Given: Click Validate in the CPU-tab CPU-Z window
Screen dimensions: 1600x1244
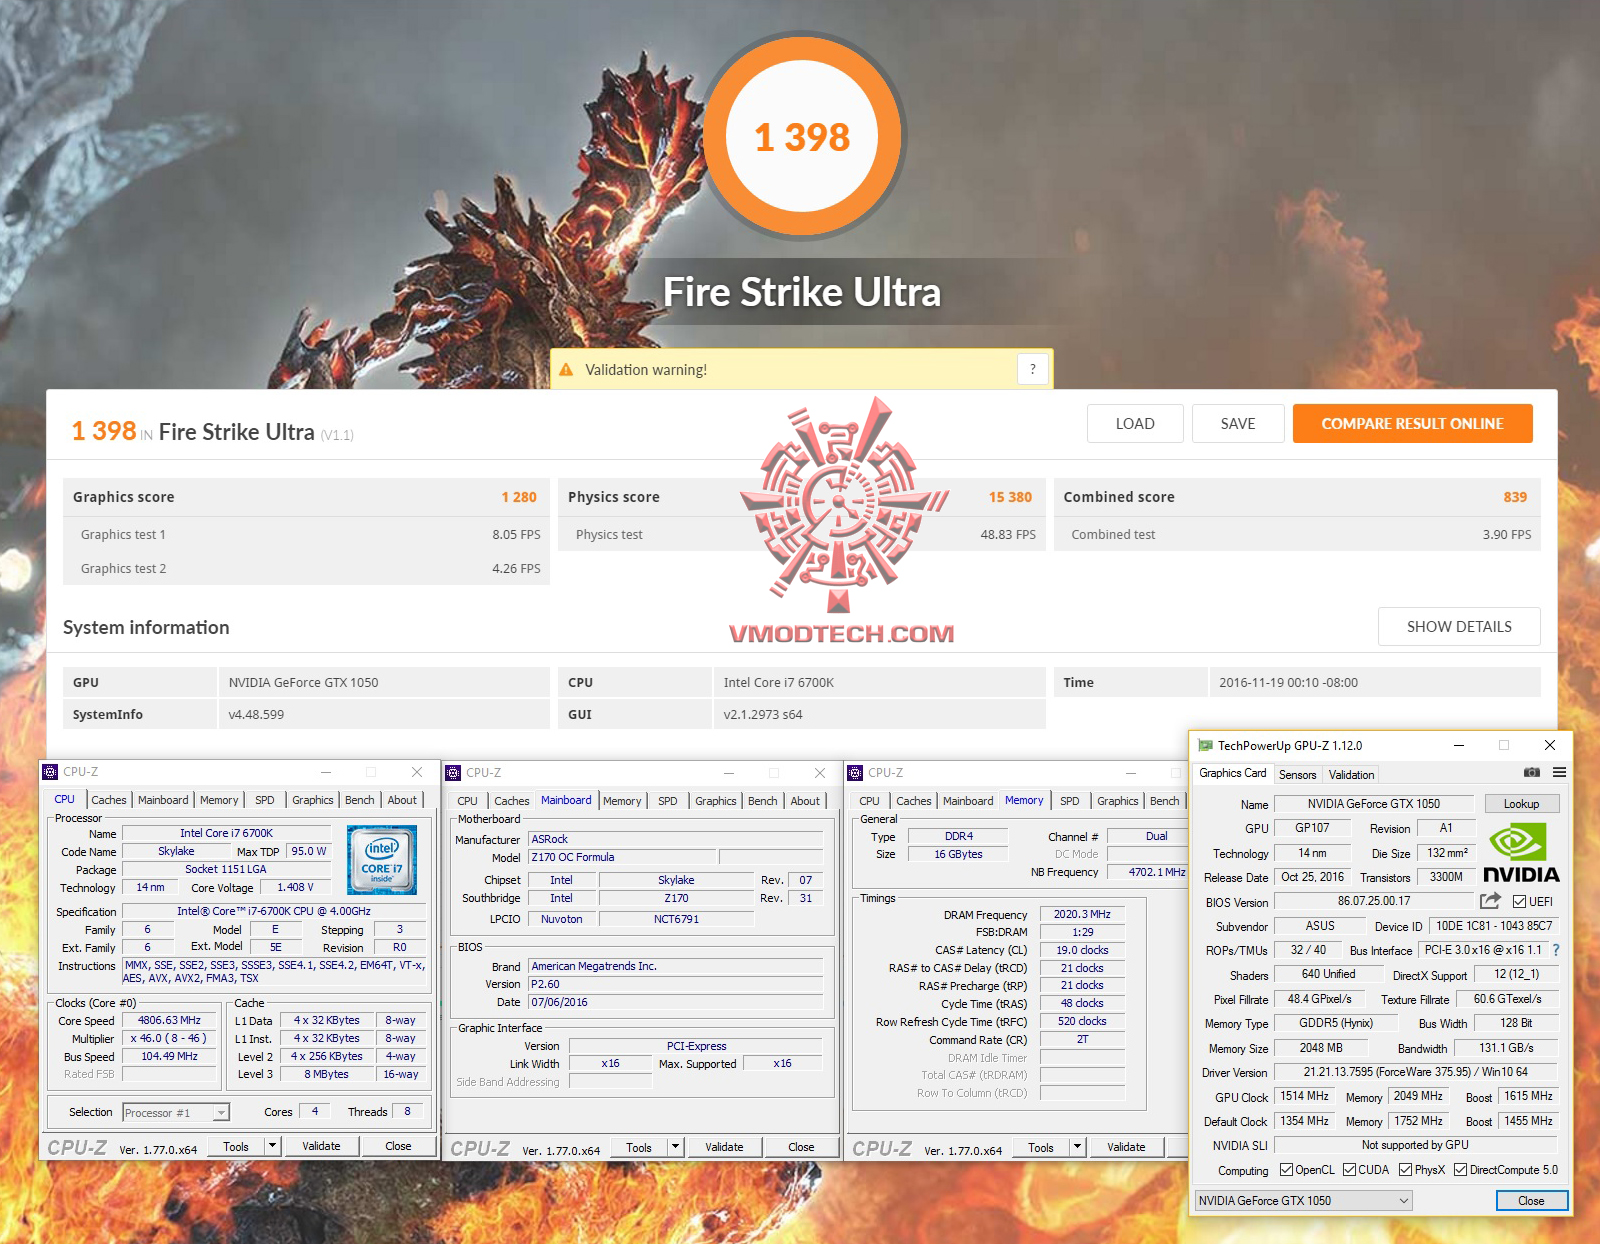Looking at the screenshot, I should (x=321, y=1146).
